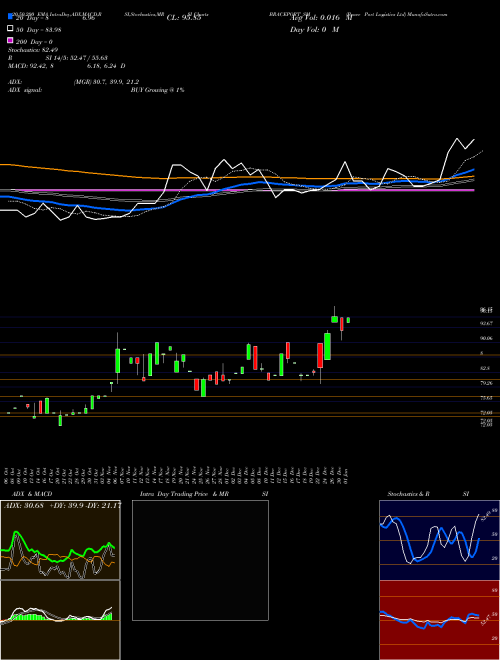Image resolution: width=500 pixels, height=660 pixels.
Task: Select the '50 Day = 83.98' legend text
Action: pos(39,29)
